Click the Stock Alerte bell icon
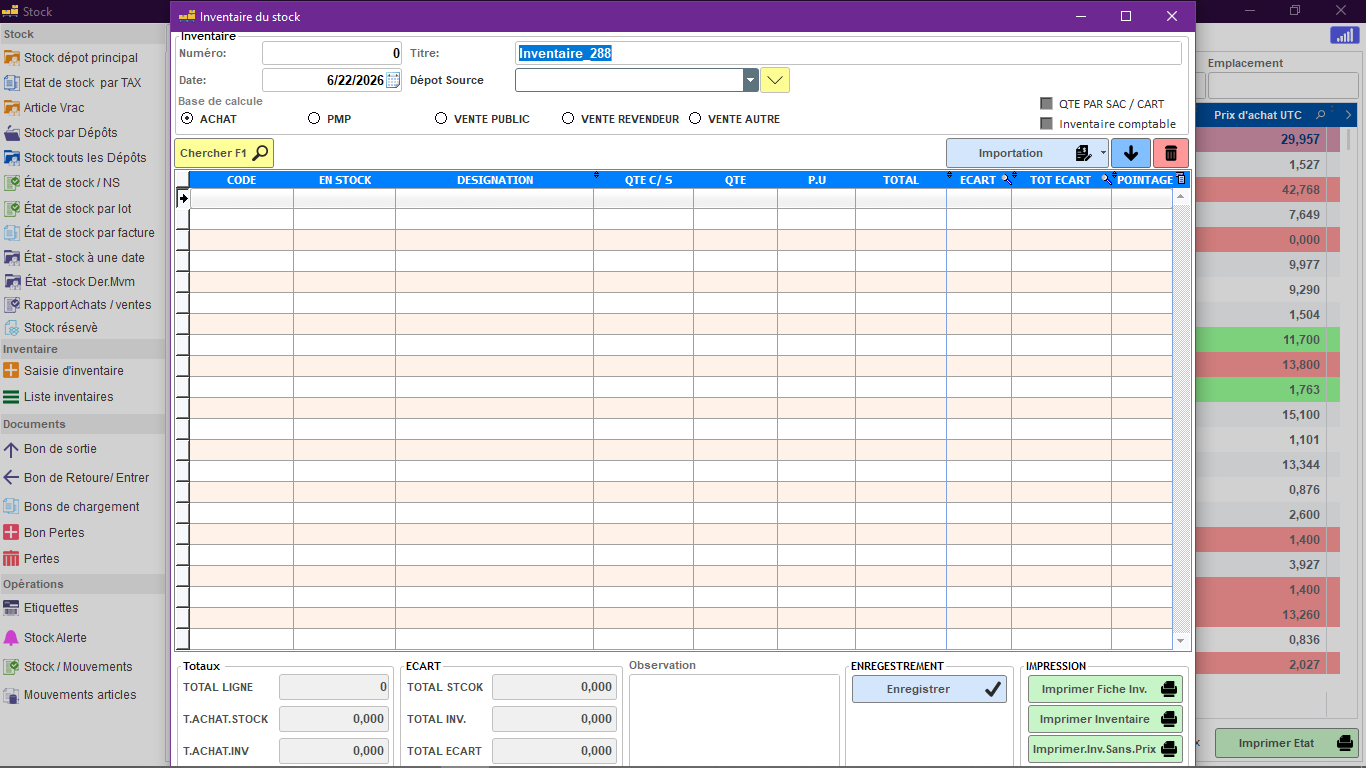 (12, 638)
